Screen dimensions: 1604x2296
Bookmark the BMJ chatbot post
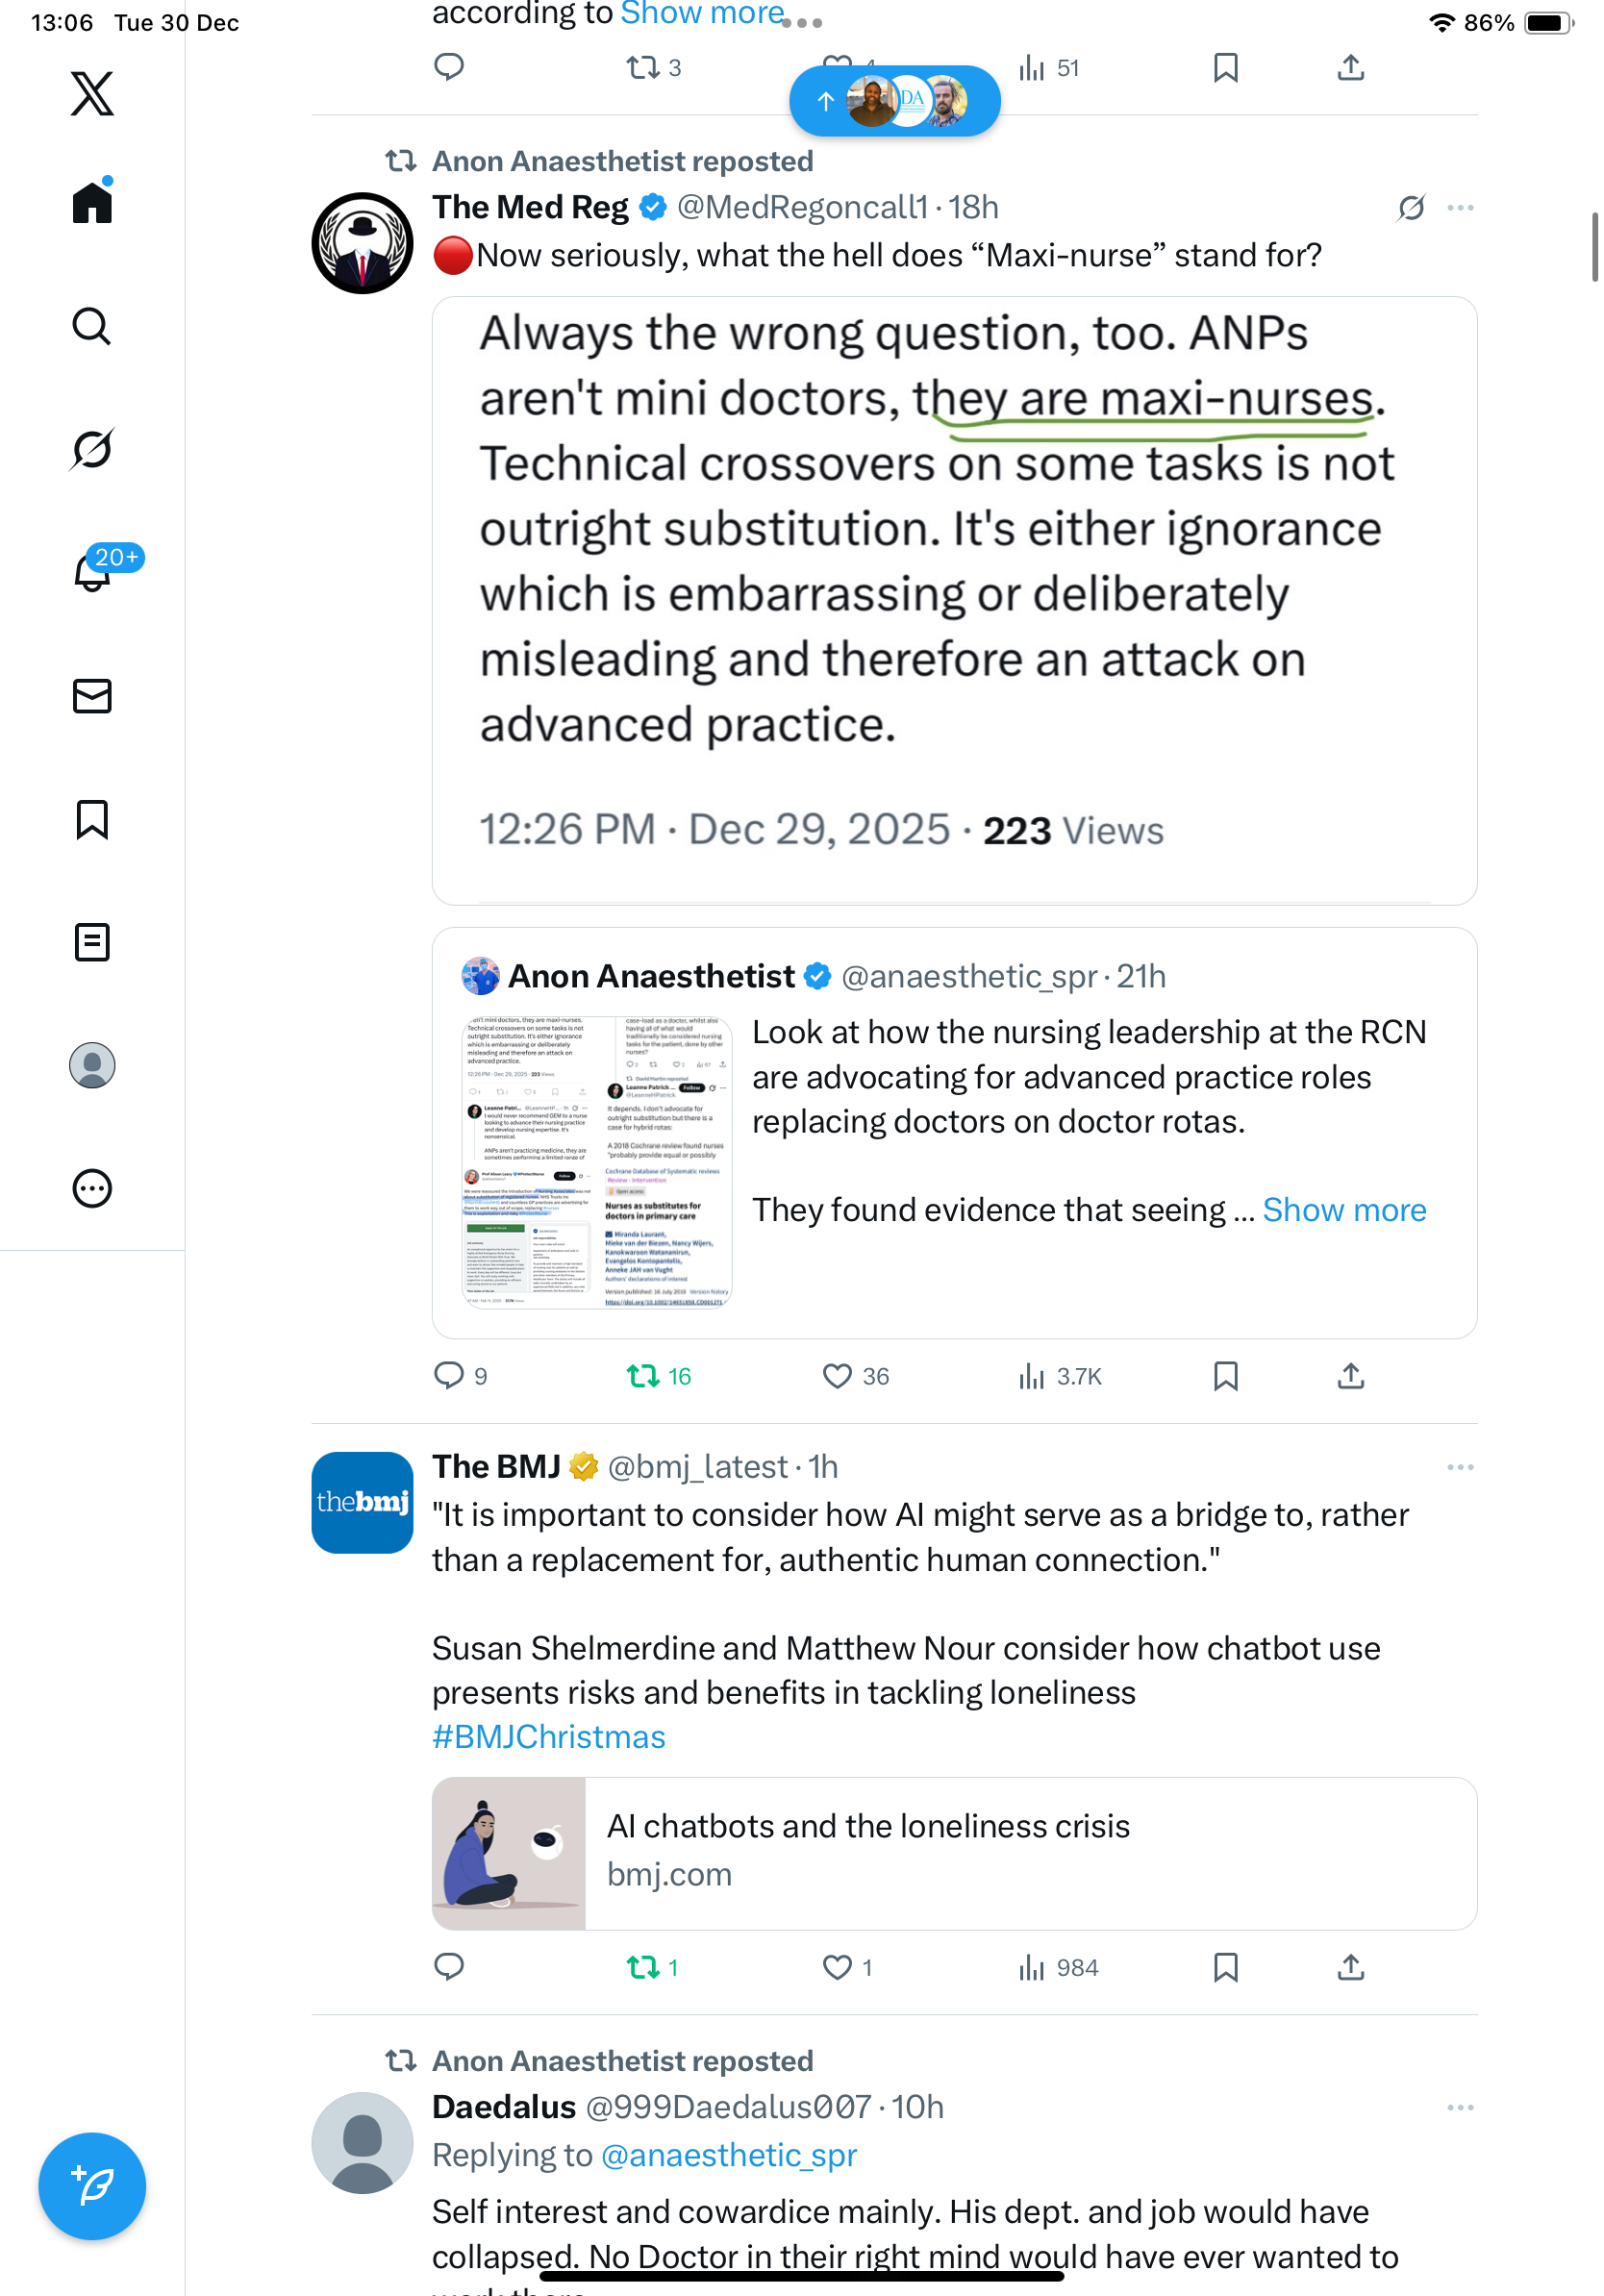(1225, 1967)
